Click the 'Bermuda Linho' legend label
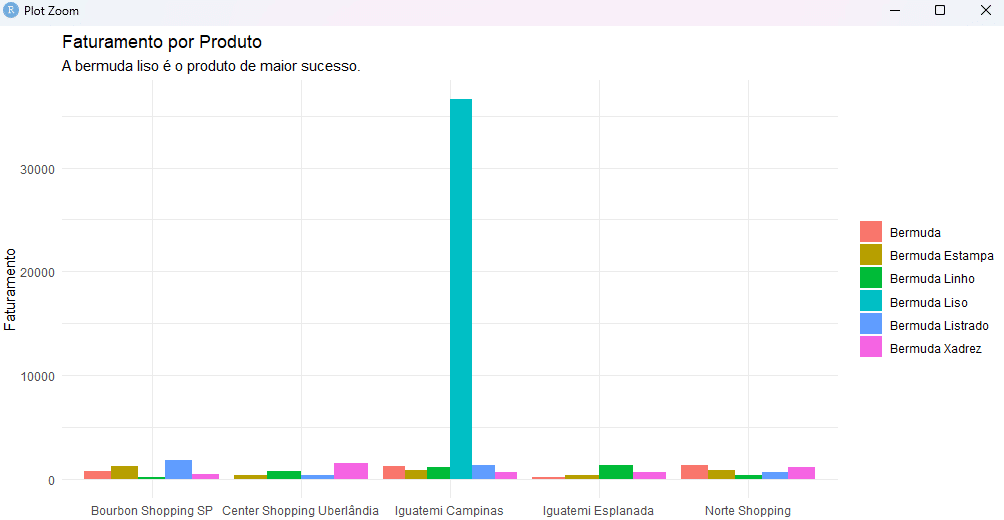Screen dimensions: 1004x520 click(932, 279)
